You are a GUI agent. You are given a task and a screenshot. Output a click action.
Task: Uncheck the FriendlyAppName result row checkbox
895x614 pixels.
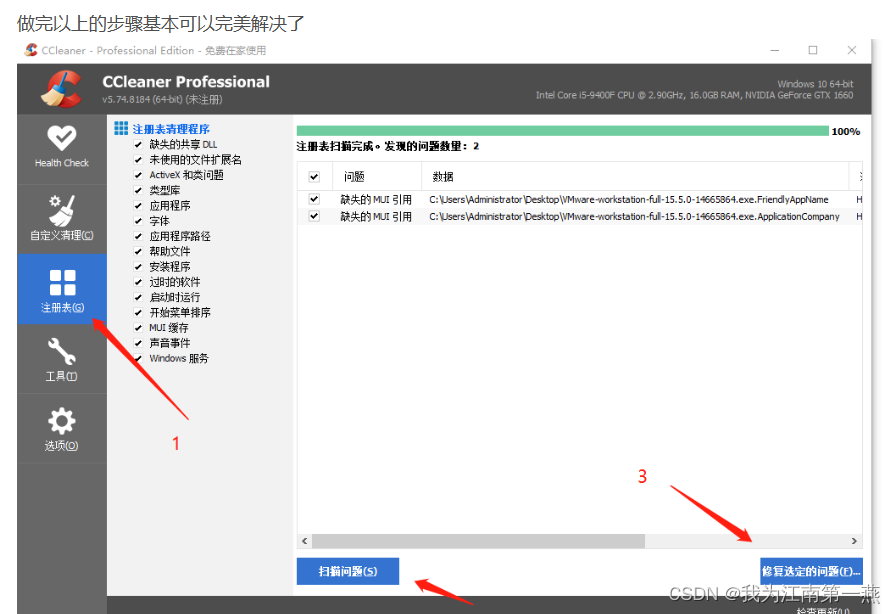[314, 199]
